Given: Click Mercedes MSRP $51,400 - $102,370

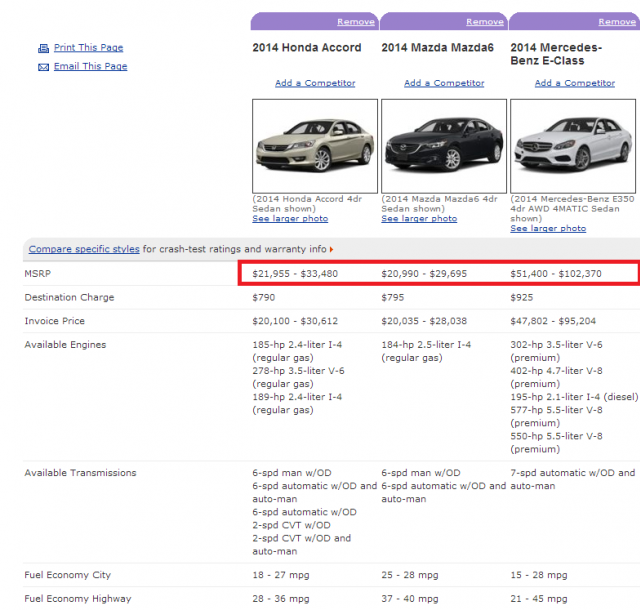Looking at the screenshot, I should point(556,274).
